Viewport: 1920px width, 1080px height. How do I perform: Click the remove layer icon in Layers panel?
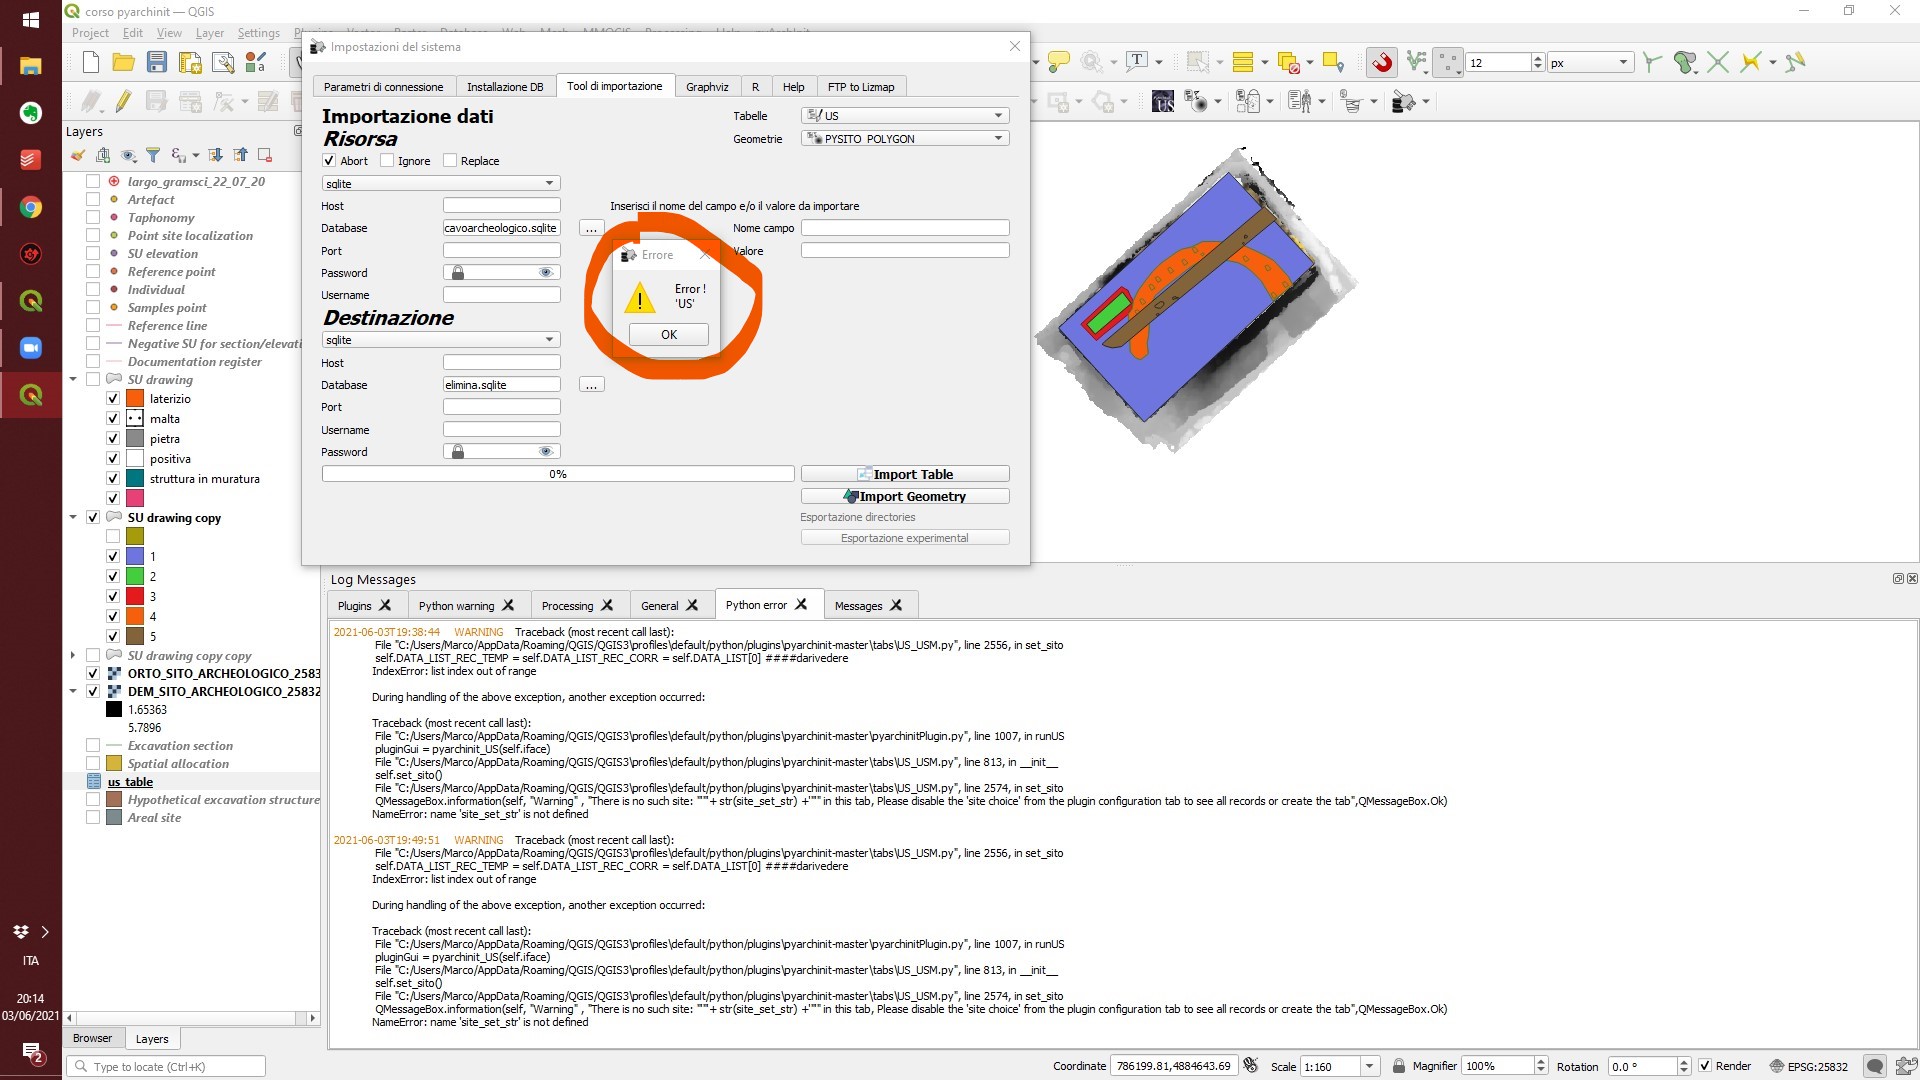[x=264, y=155]
